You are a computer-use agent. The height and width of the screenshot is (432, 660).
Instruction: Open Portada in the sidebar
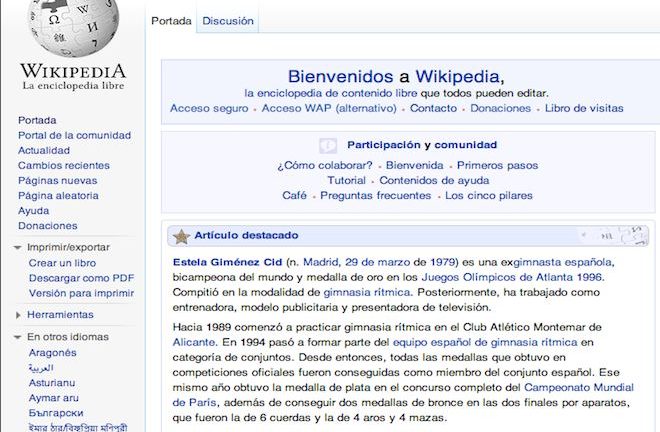click(37, 120)
